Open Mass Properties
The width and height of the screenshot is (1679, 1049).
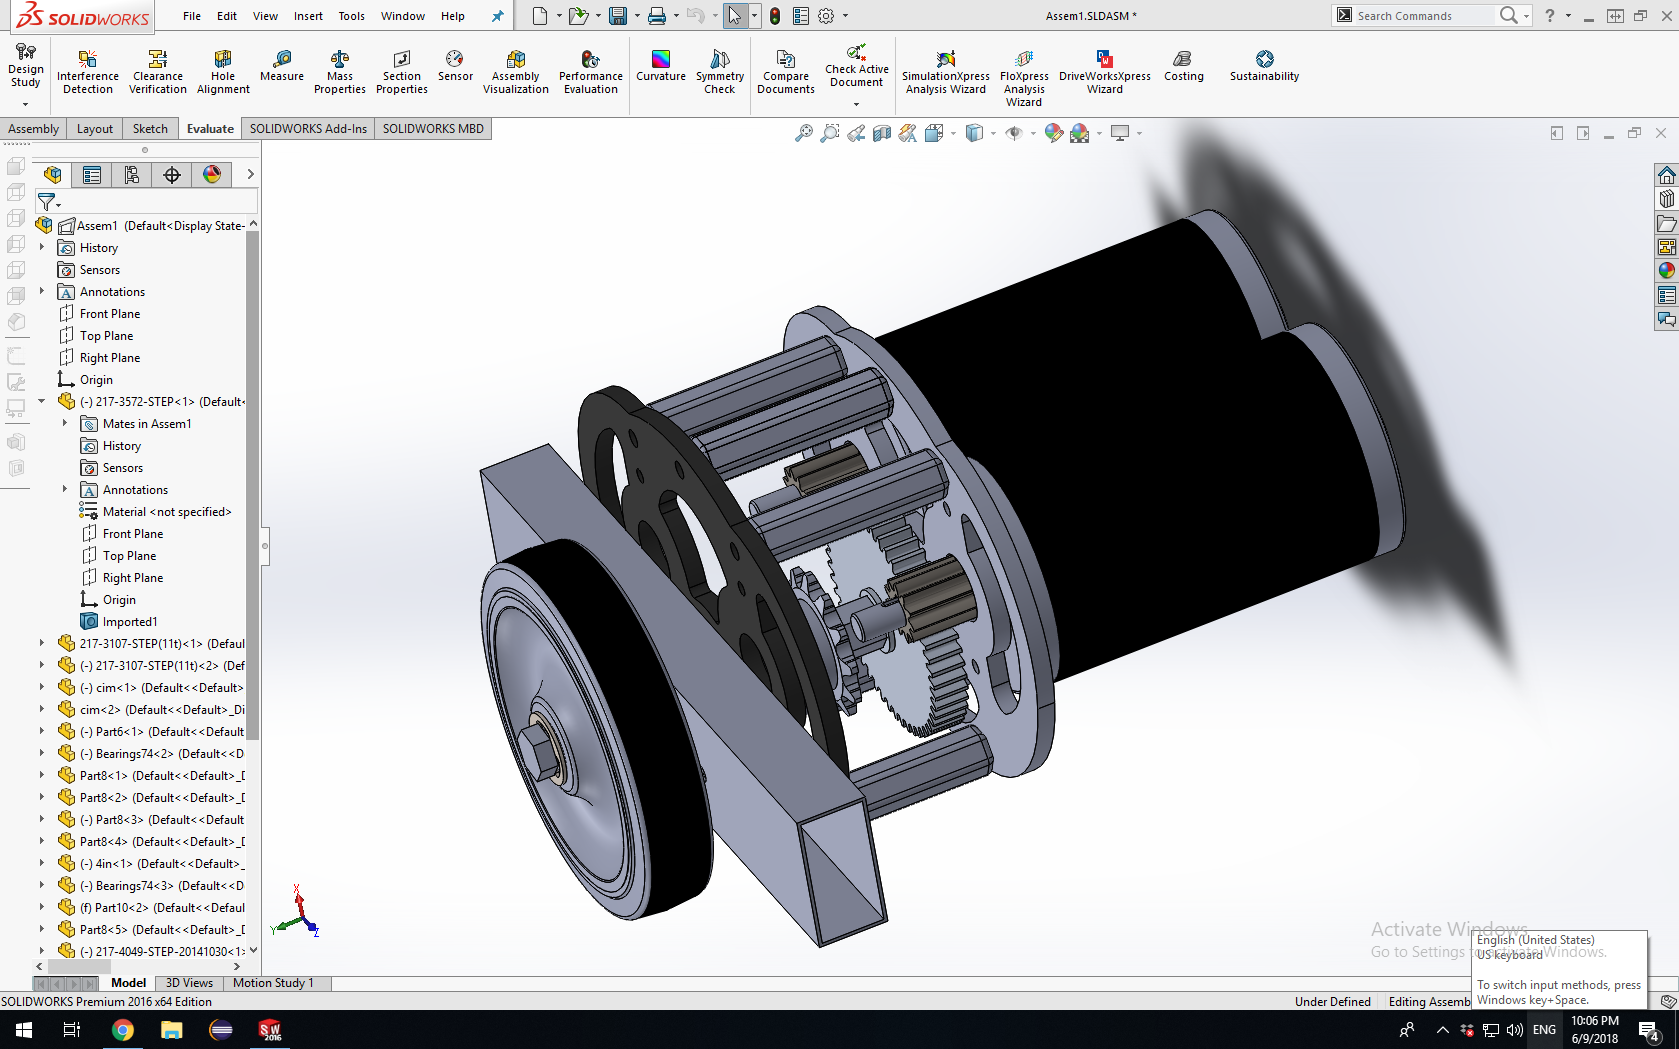(x=340, y=72)
